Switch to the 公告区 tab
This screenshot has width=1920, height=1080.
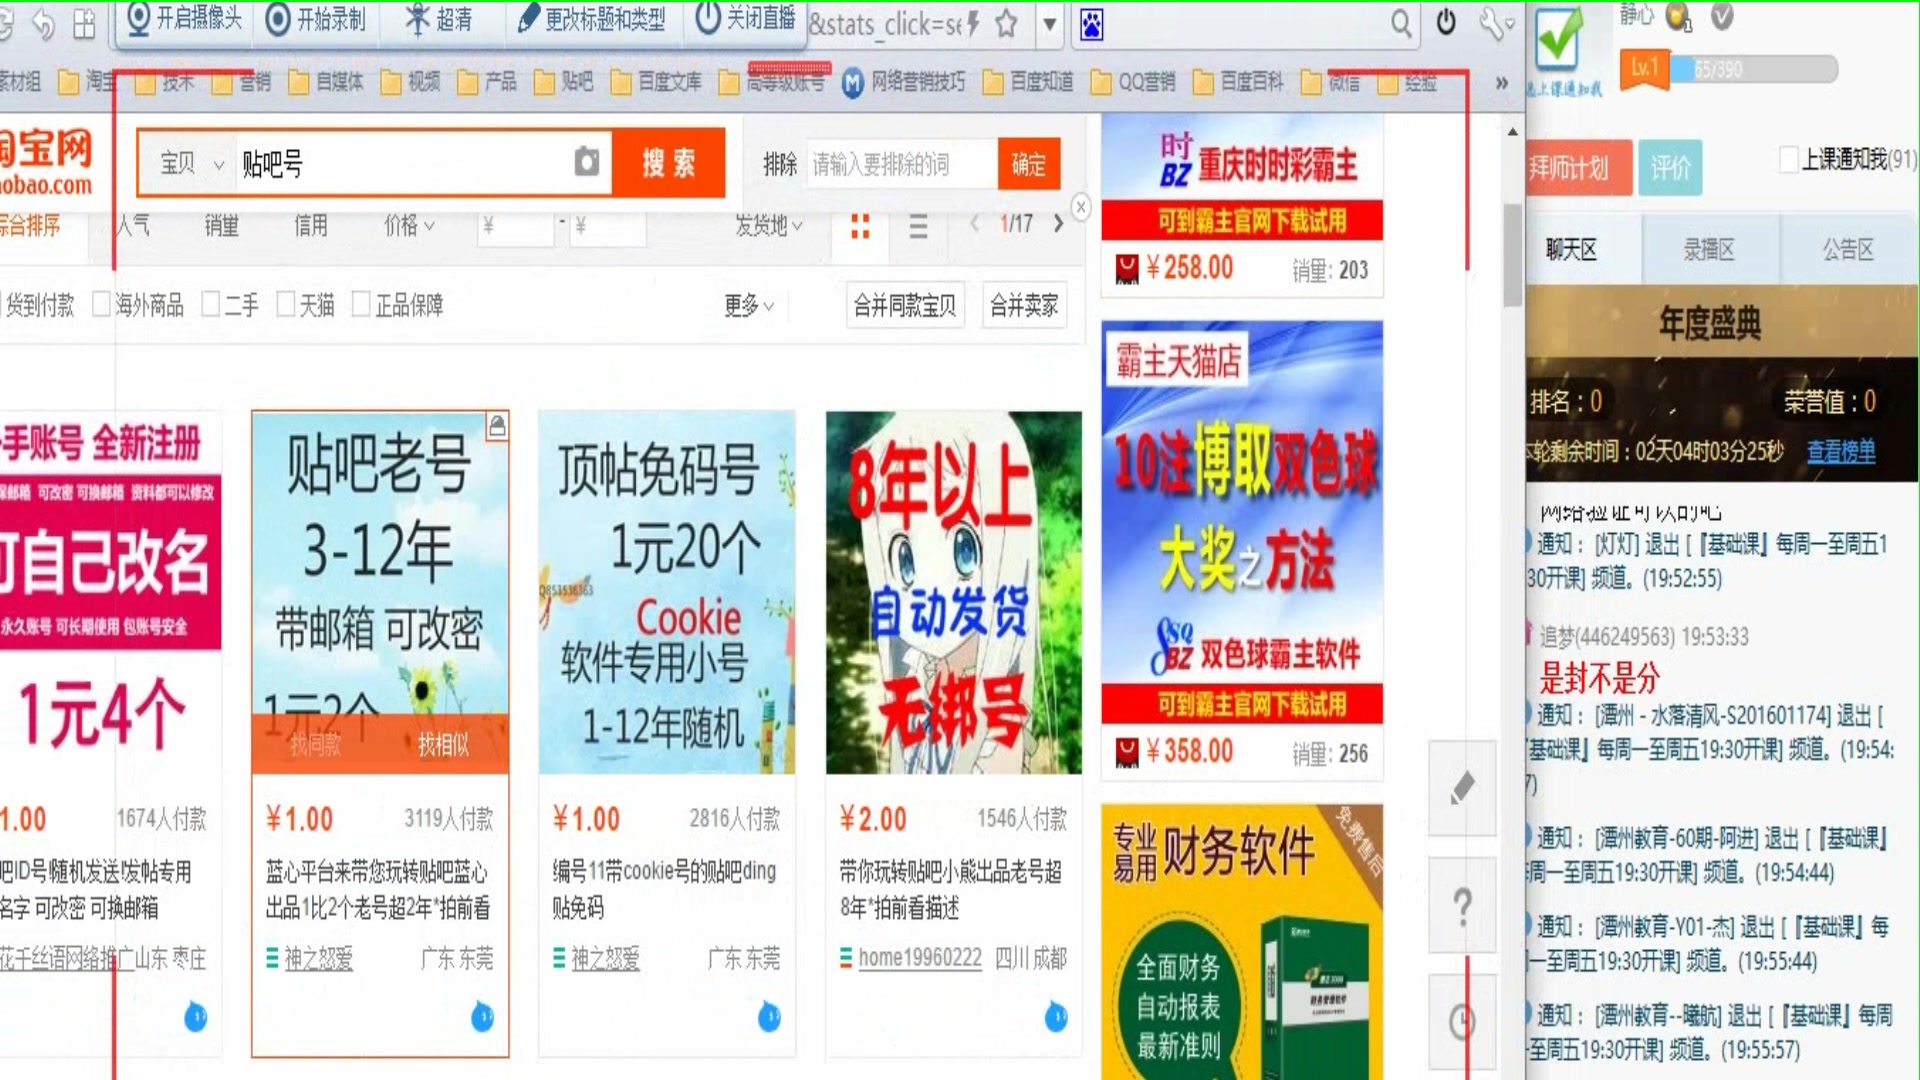1849,250
